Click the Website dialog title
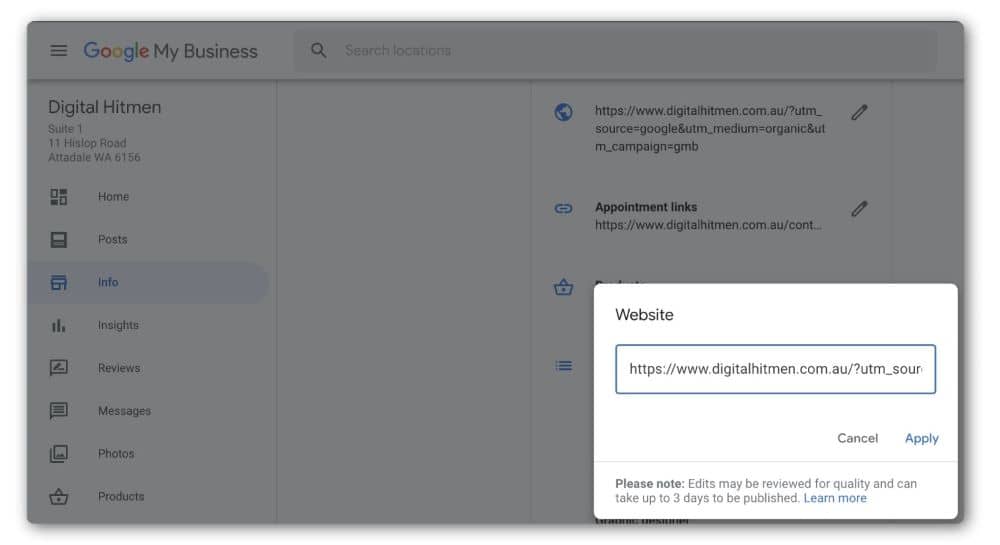 (644, 315)
